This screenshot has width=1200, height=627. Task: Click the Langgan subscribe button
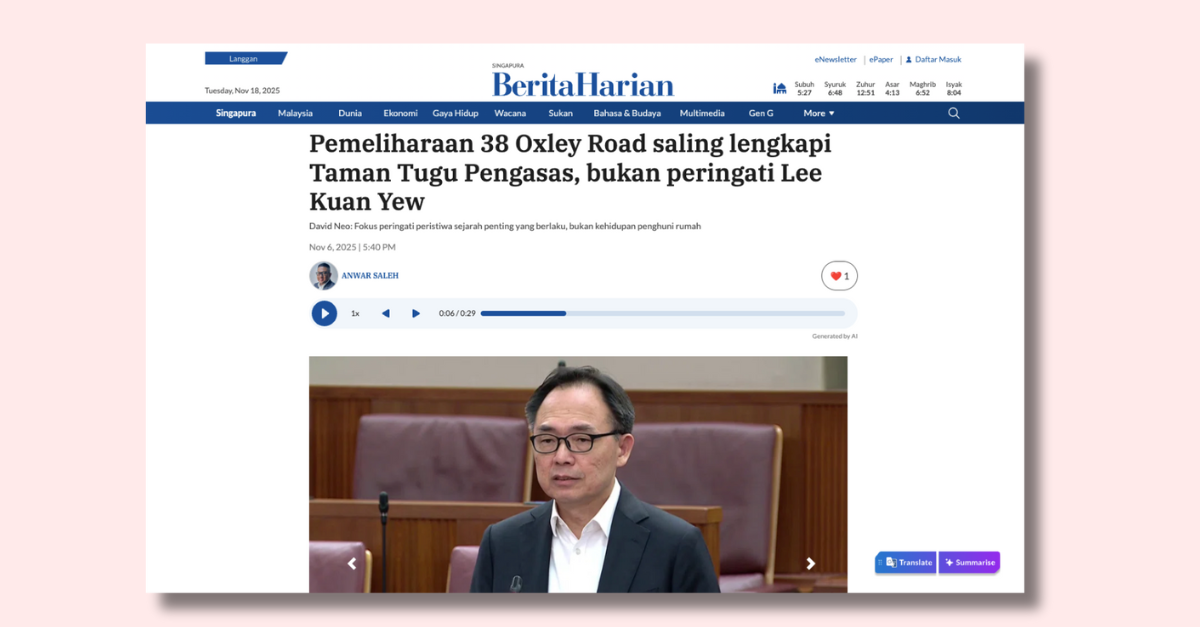click(245, 58)
